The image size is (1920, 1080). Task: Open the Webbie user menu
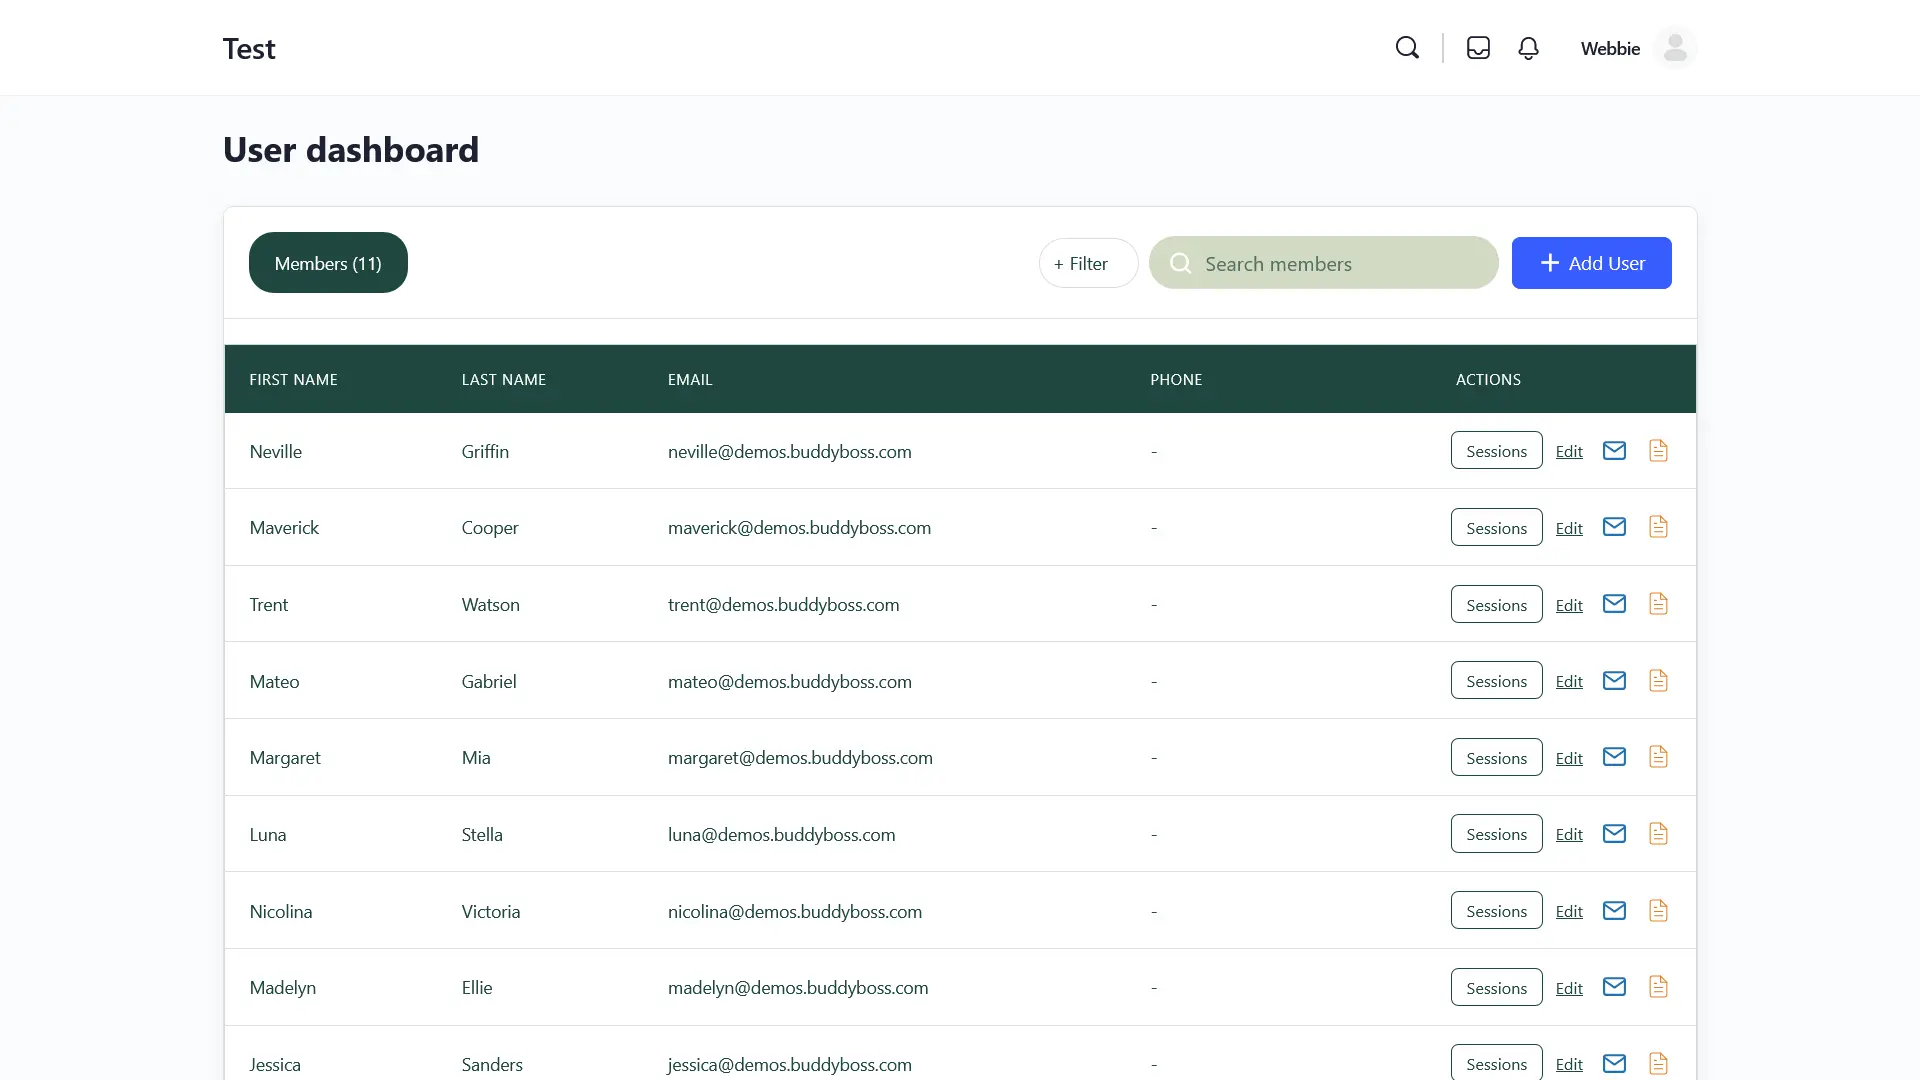[1610, 48]
